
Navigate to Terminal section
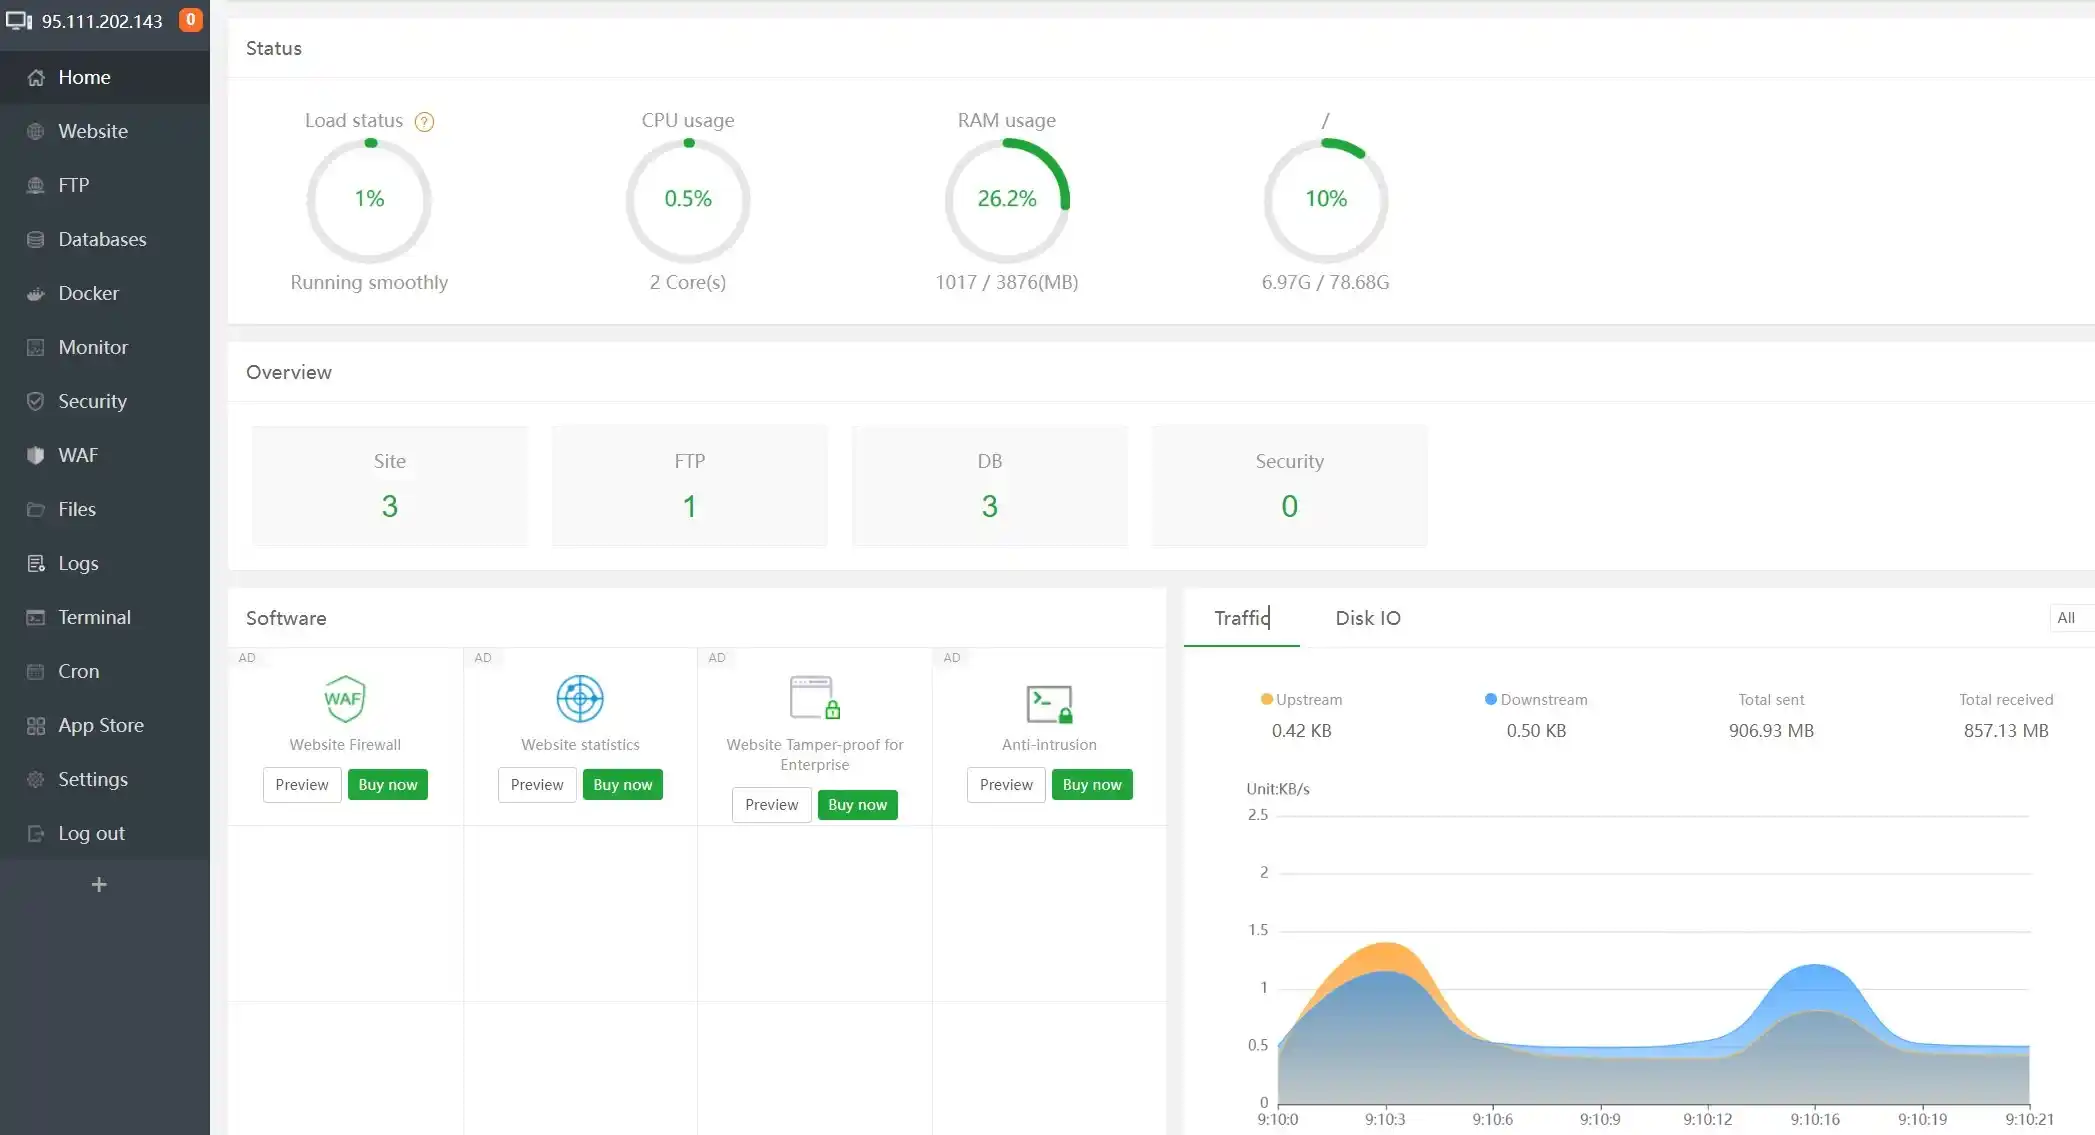click(94, 616)
